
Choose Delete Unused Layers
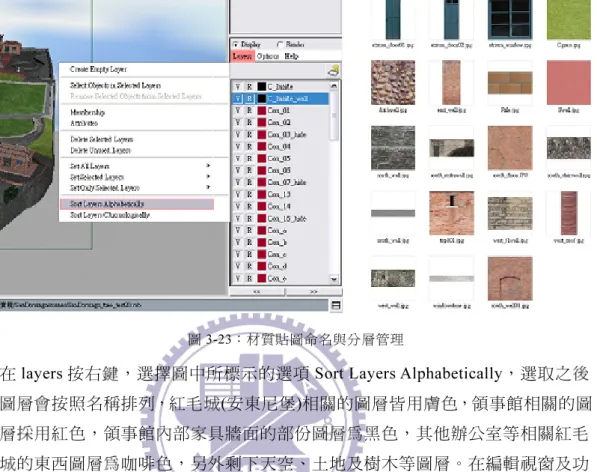click(101, 151)
